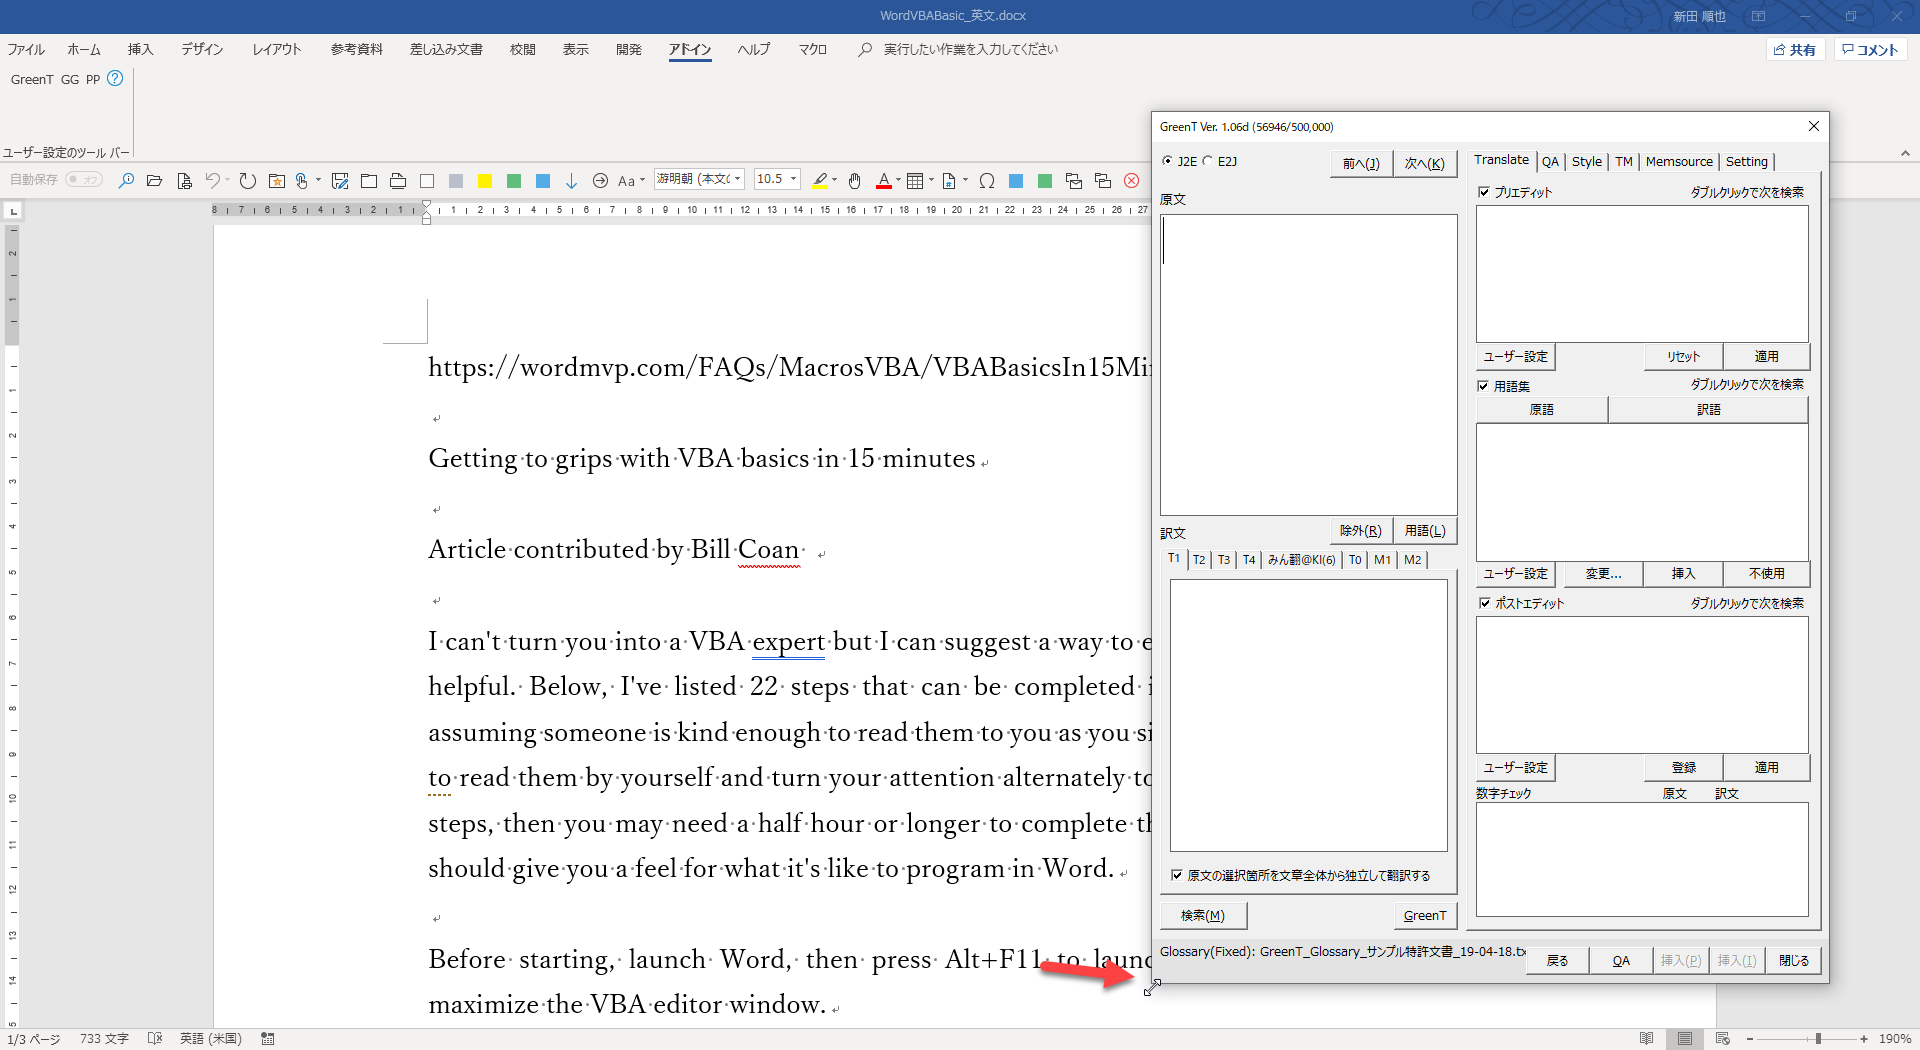Click the redo circular arrow icon
The height and width of the screenshot is (1050, 1920).
pos(247,181)
